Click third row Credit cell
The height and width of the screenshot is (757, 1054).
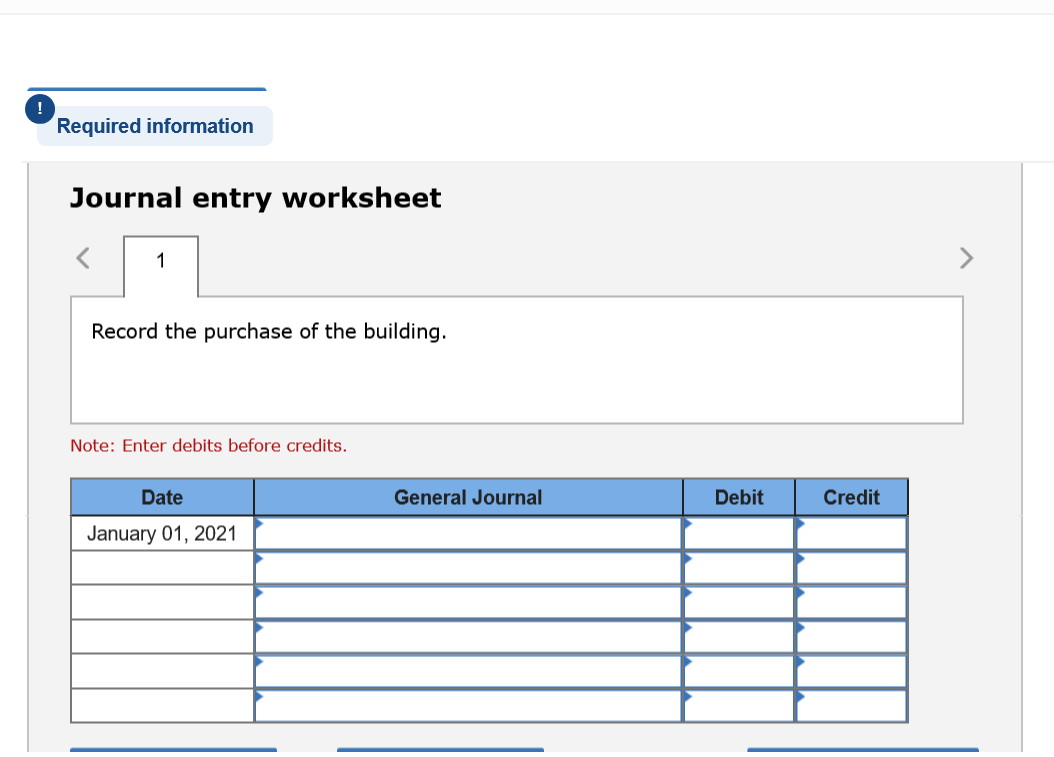(851, 602)
